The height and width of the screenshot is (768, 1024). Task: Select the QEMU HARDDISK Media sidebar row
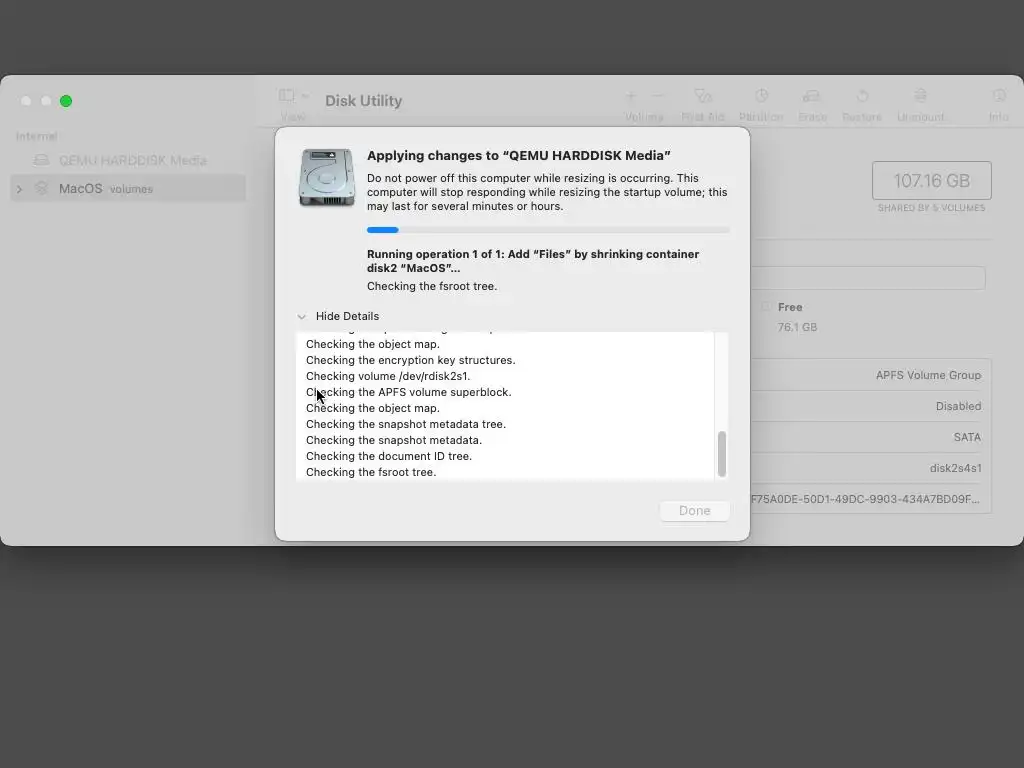coord(129,160)
